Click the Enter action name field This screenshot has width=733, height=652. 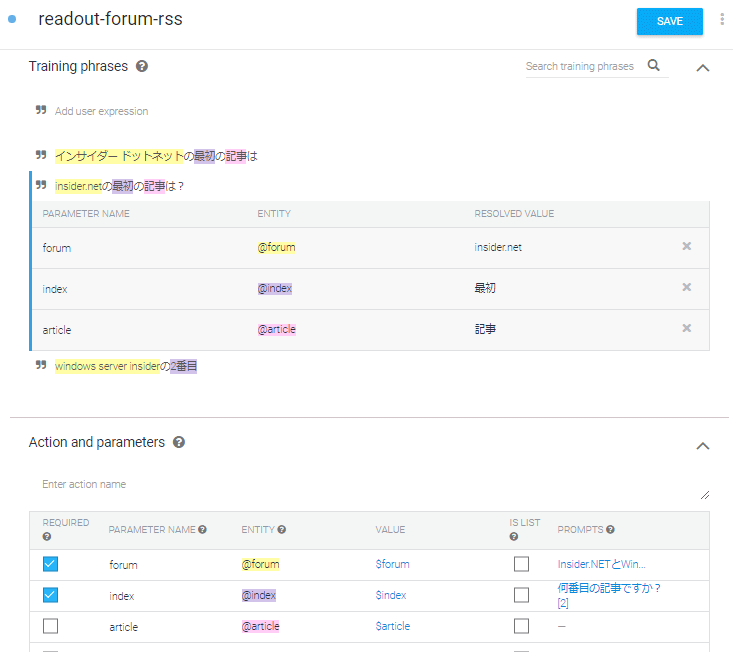point(369,485)
